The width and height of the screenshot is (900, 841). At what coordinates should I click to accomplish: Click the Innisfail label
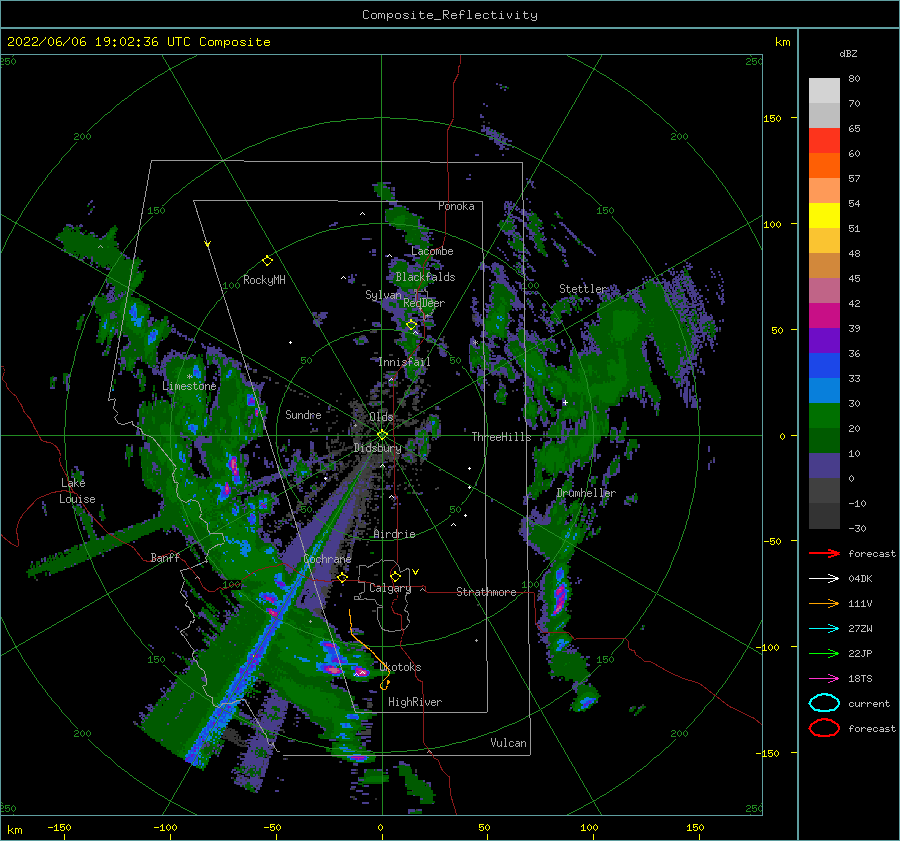click(404, 362)
